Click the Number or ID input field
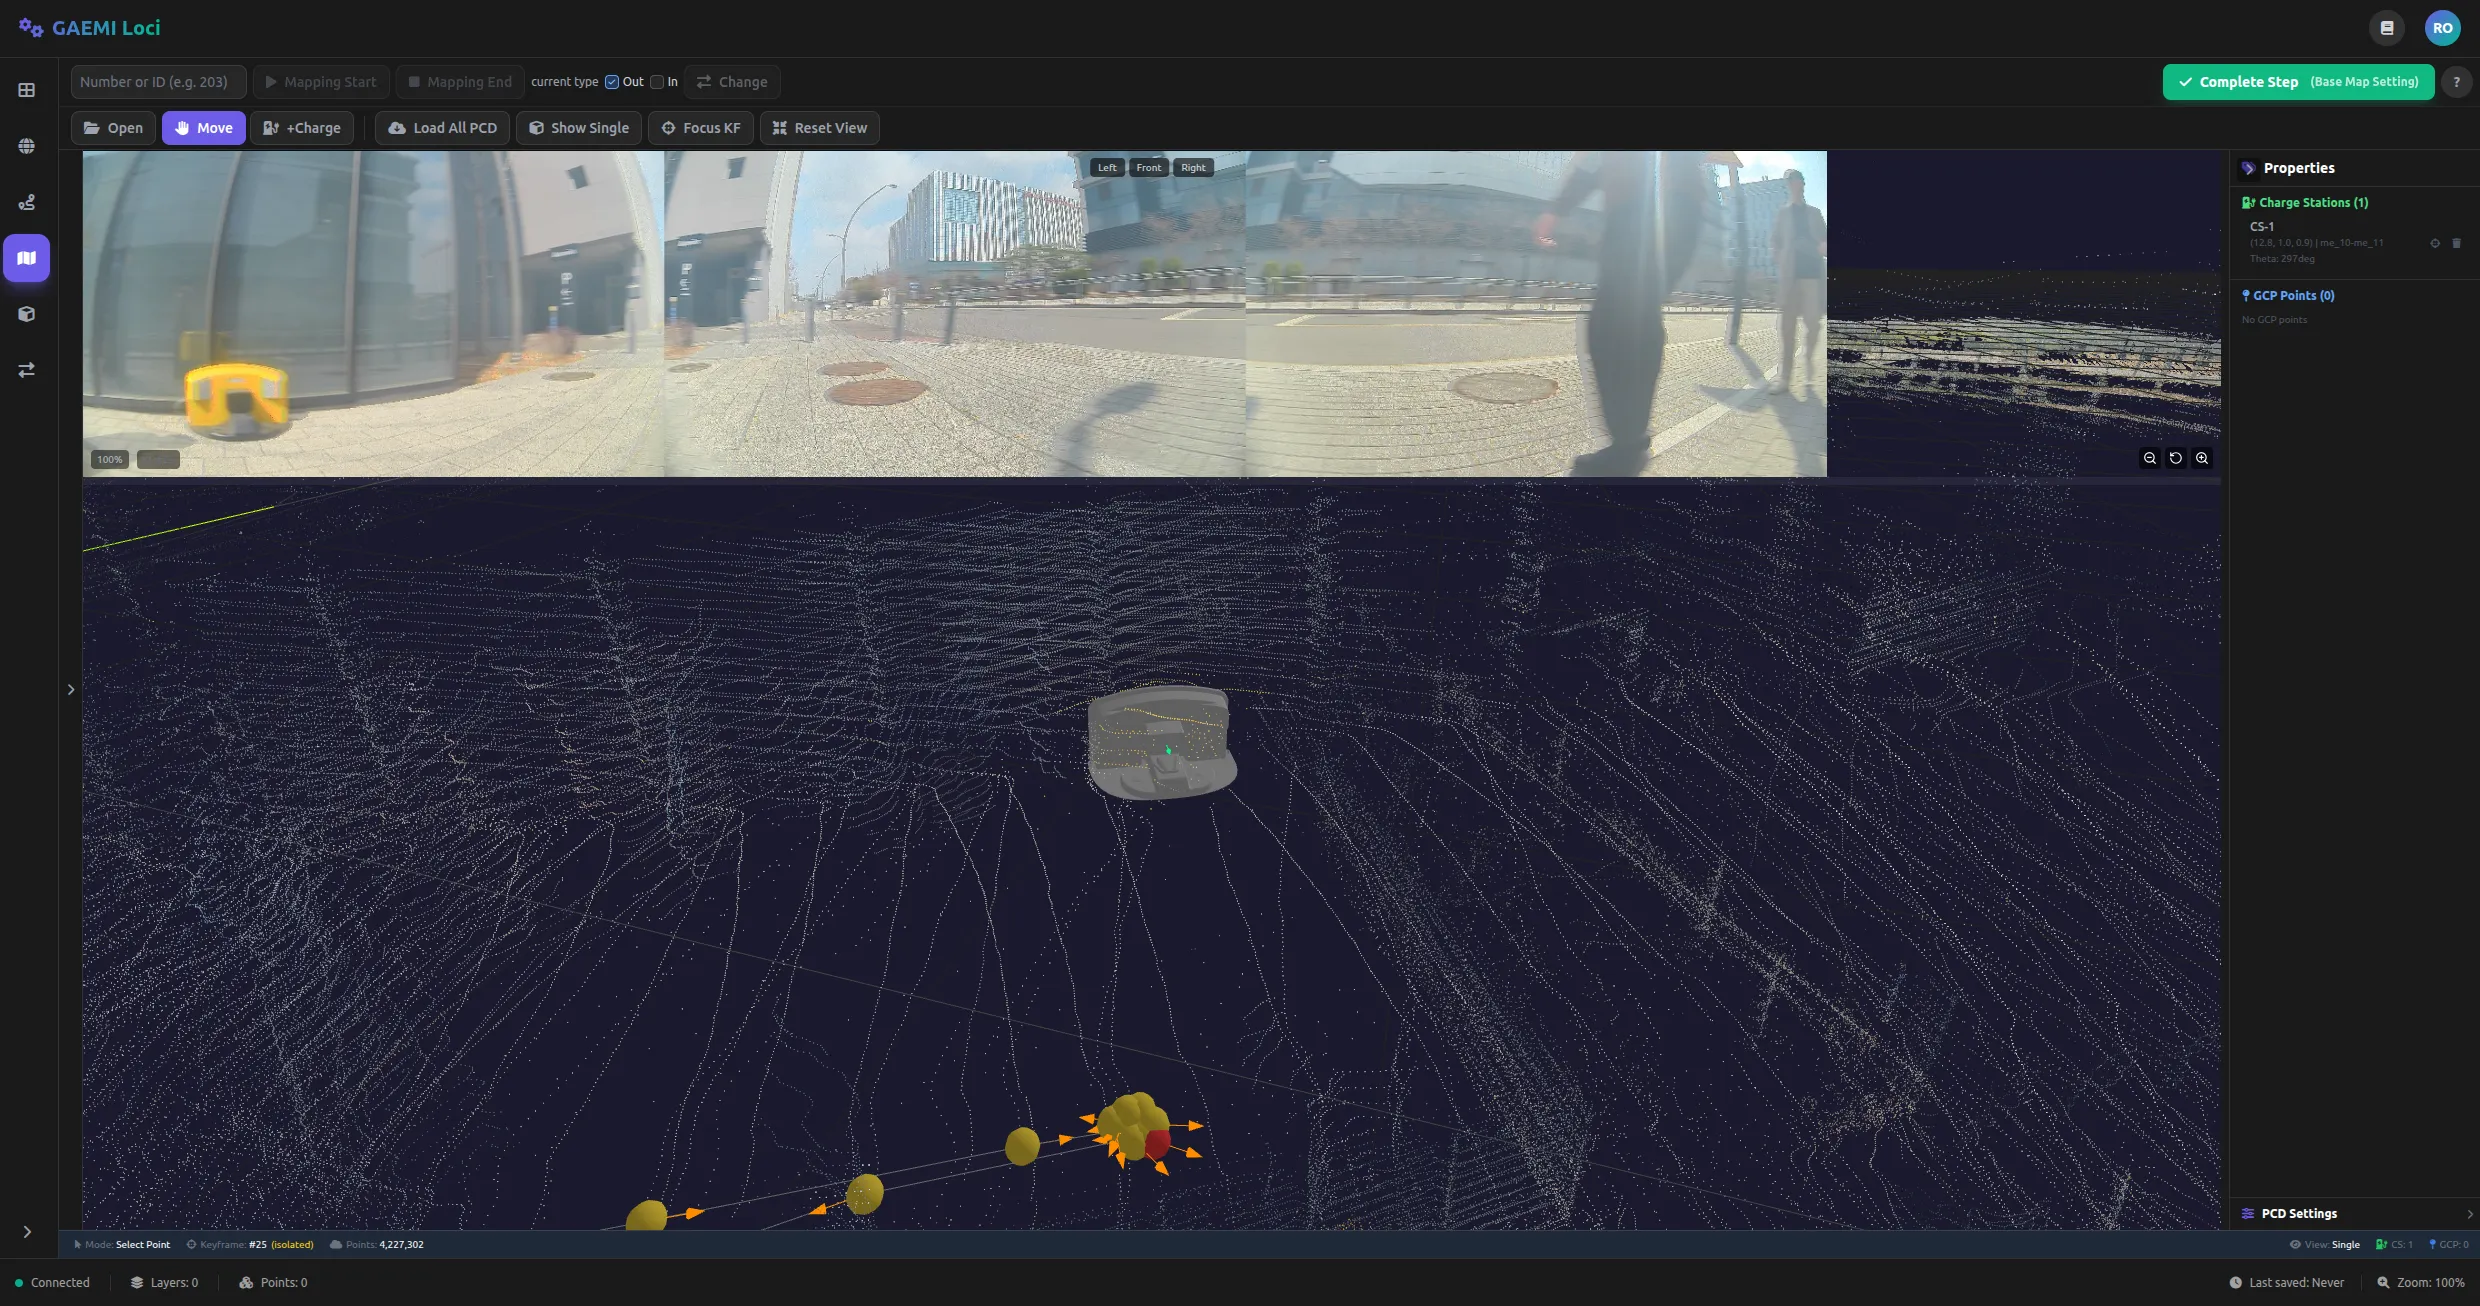The height and width of the screenshot is (1306, 2480). [x=157, y=82]
